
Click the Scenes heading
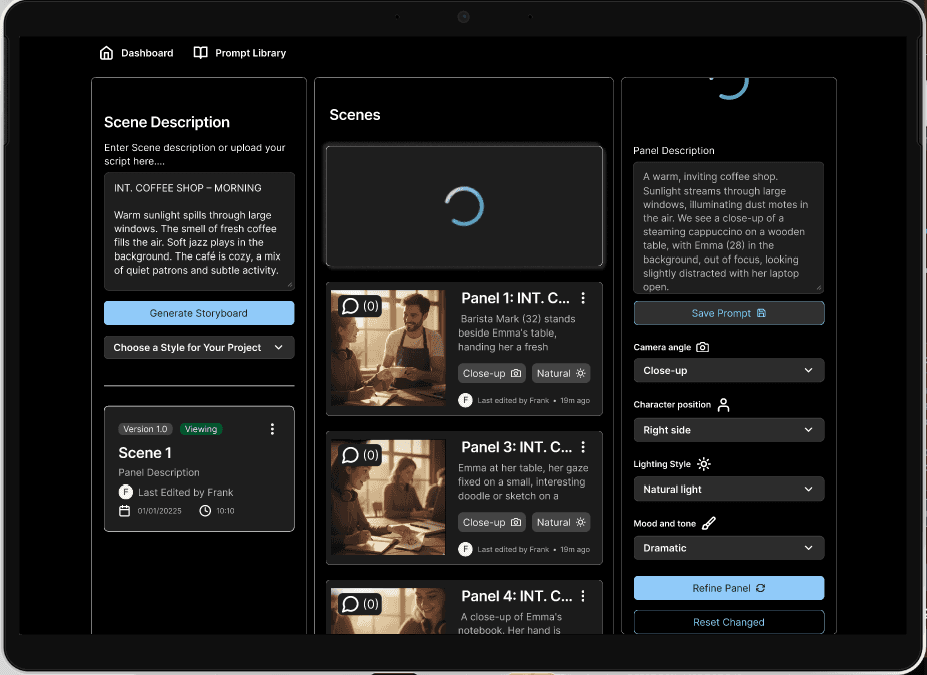point(355,115)
